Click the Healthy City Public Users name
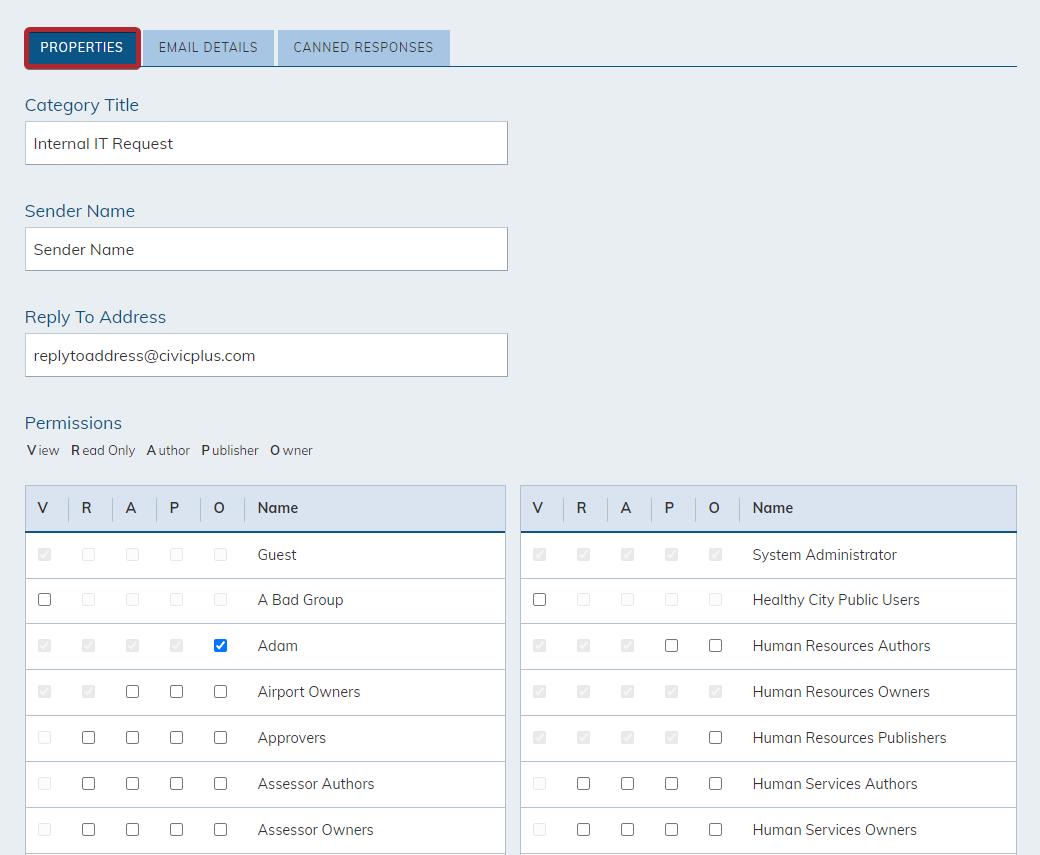 click(836, 600)
